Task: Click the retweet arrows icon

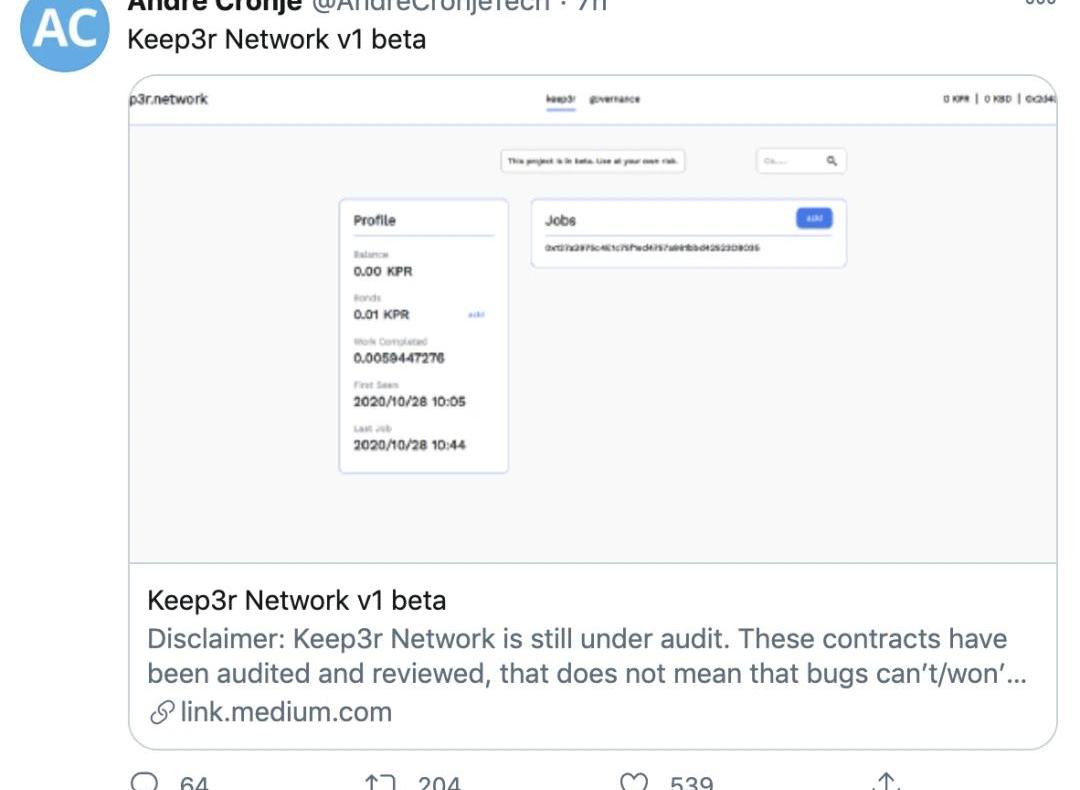Action: (381, 782)
